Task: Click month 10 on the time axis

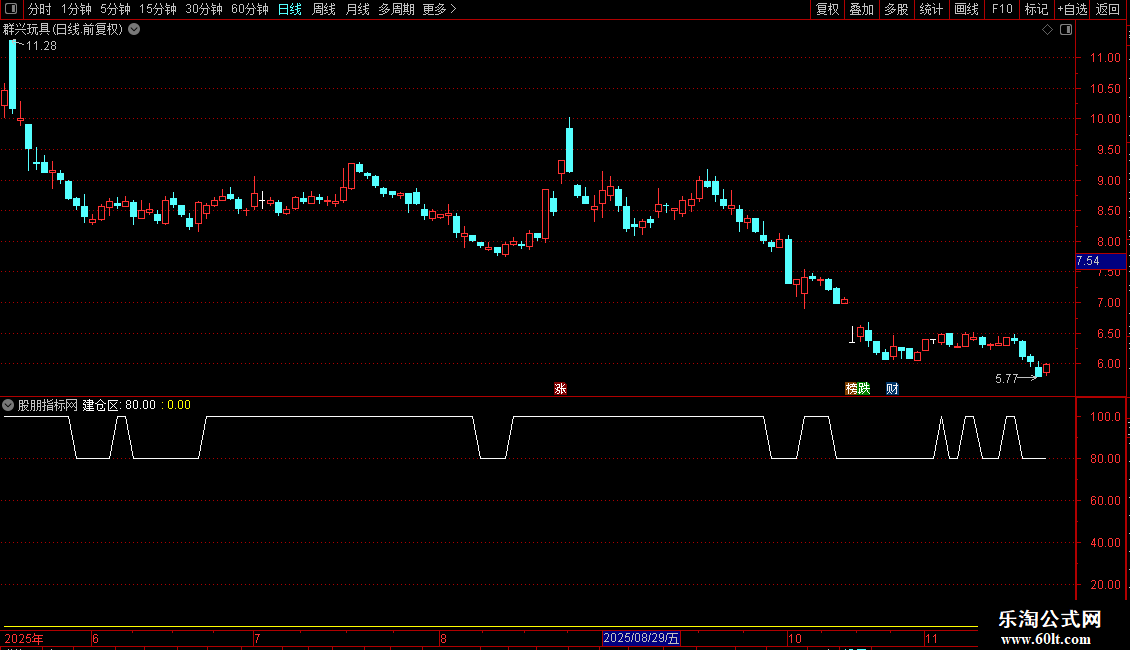Action: [794, 638]
